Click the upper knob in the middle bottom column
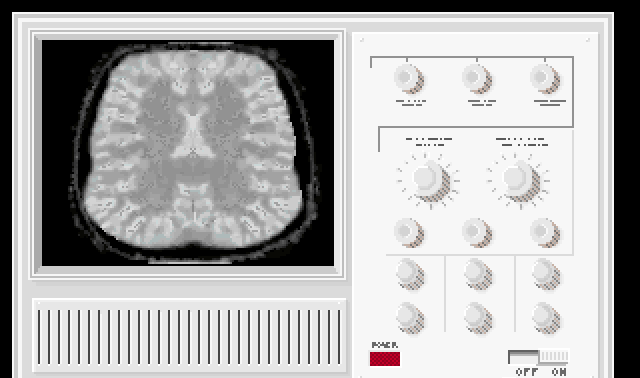Image resolution: width=640 pixels, height=378 pixels. 478,274
